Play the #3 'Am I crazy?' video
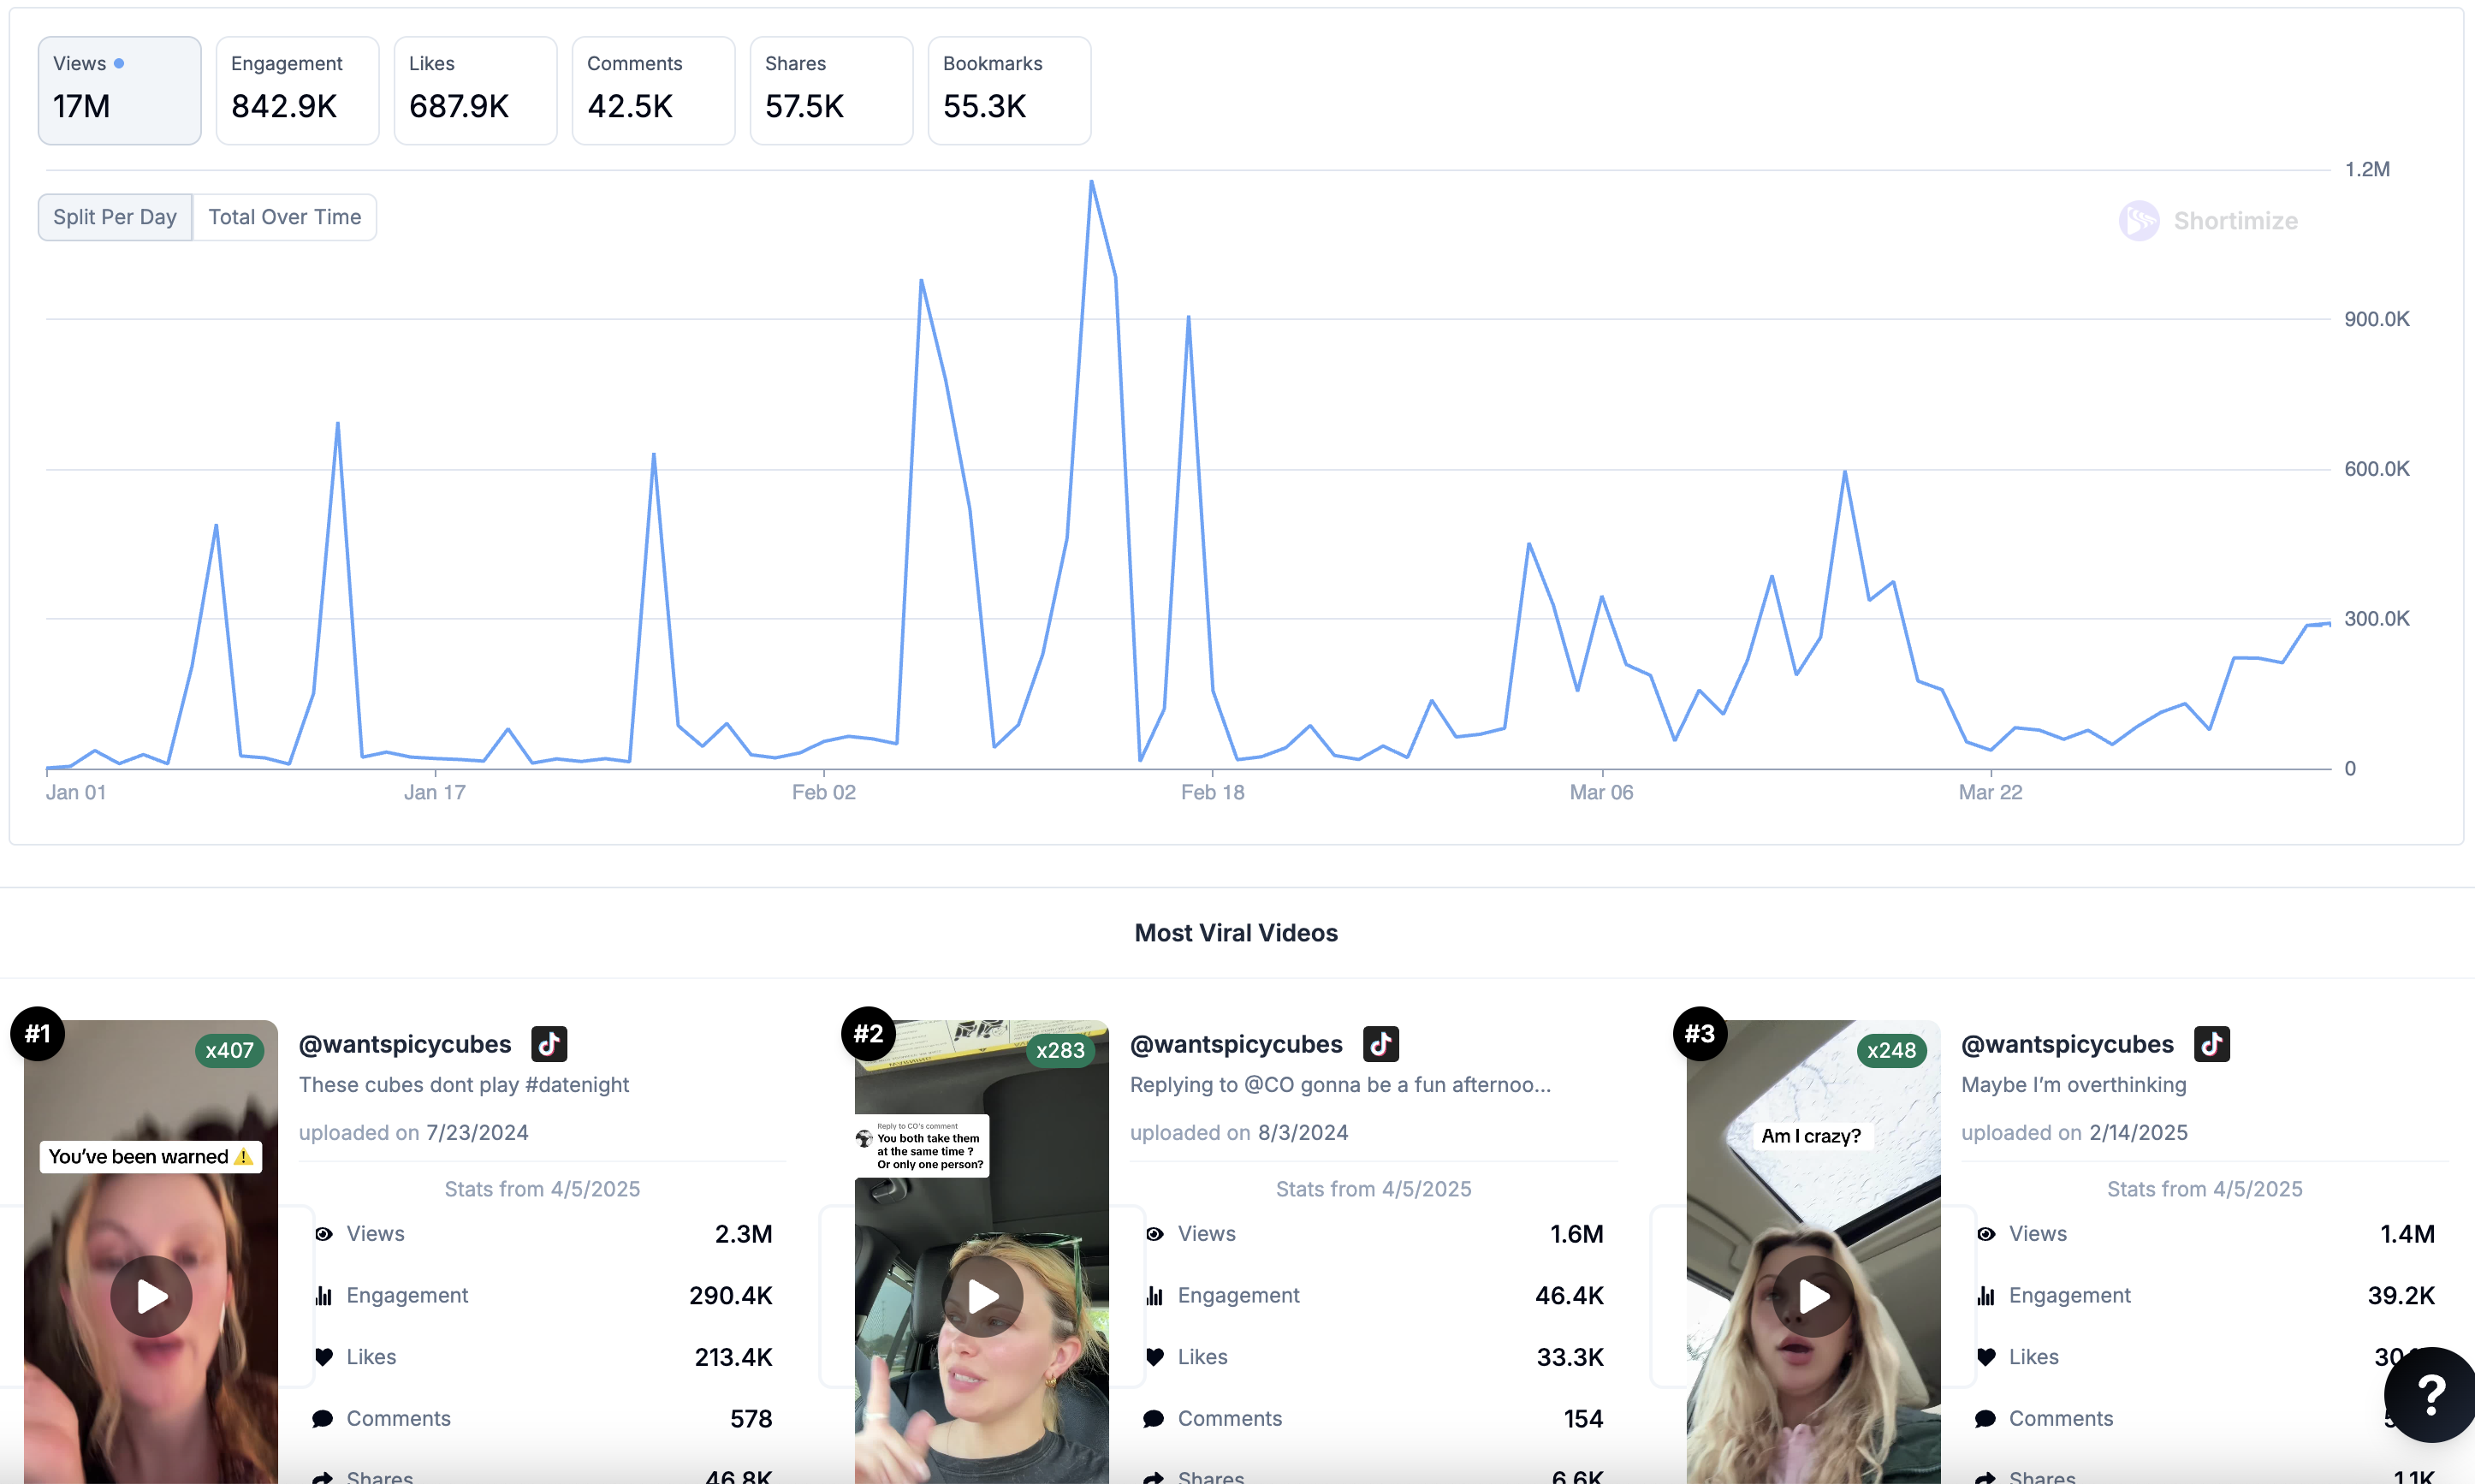The height and width of the screenshot is (1484, 2475). pos(1813,1296)
